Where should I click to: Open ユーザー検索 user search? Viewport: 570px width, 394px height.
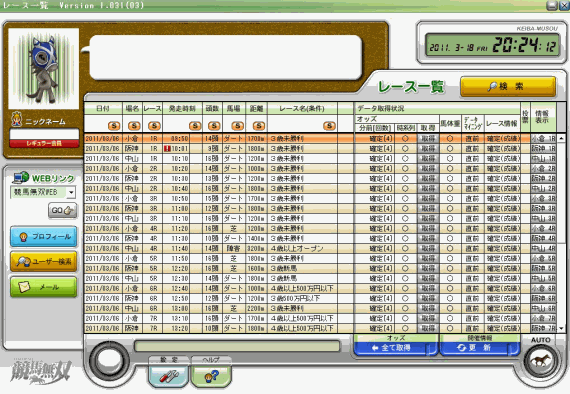point(44,262)
